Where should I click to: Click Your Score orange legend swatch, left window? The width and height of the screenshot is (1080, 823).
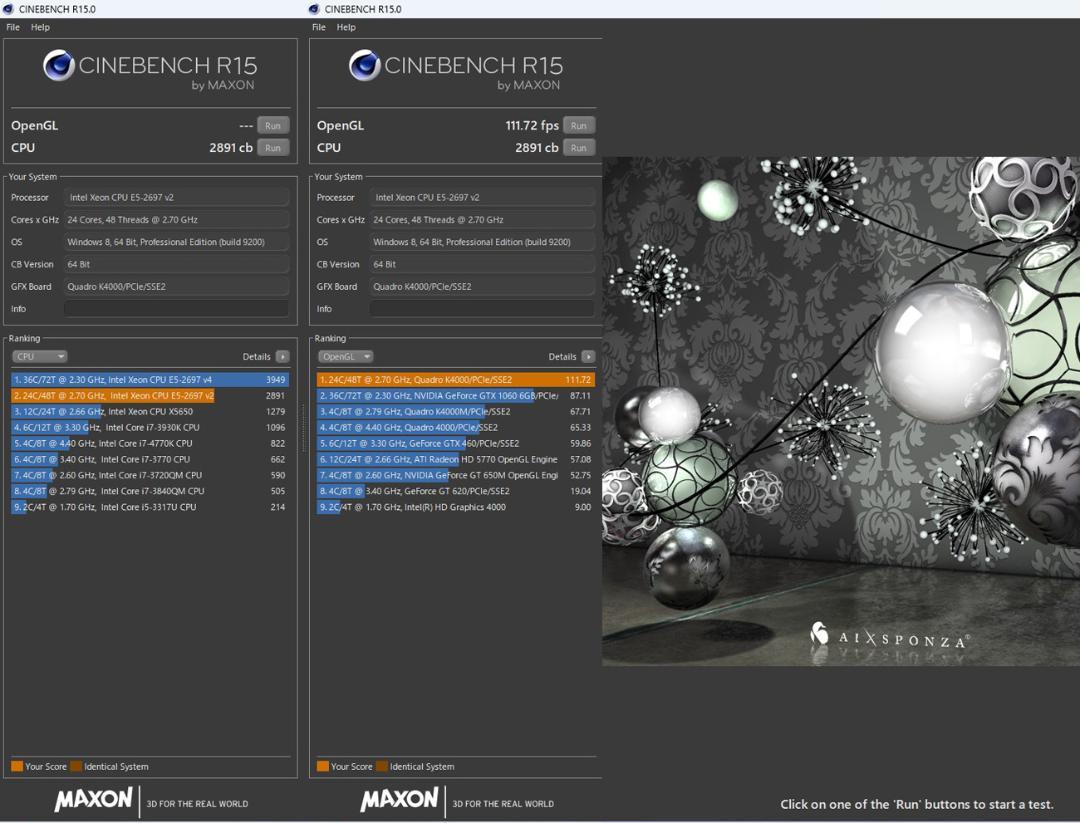pos(17,766)
